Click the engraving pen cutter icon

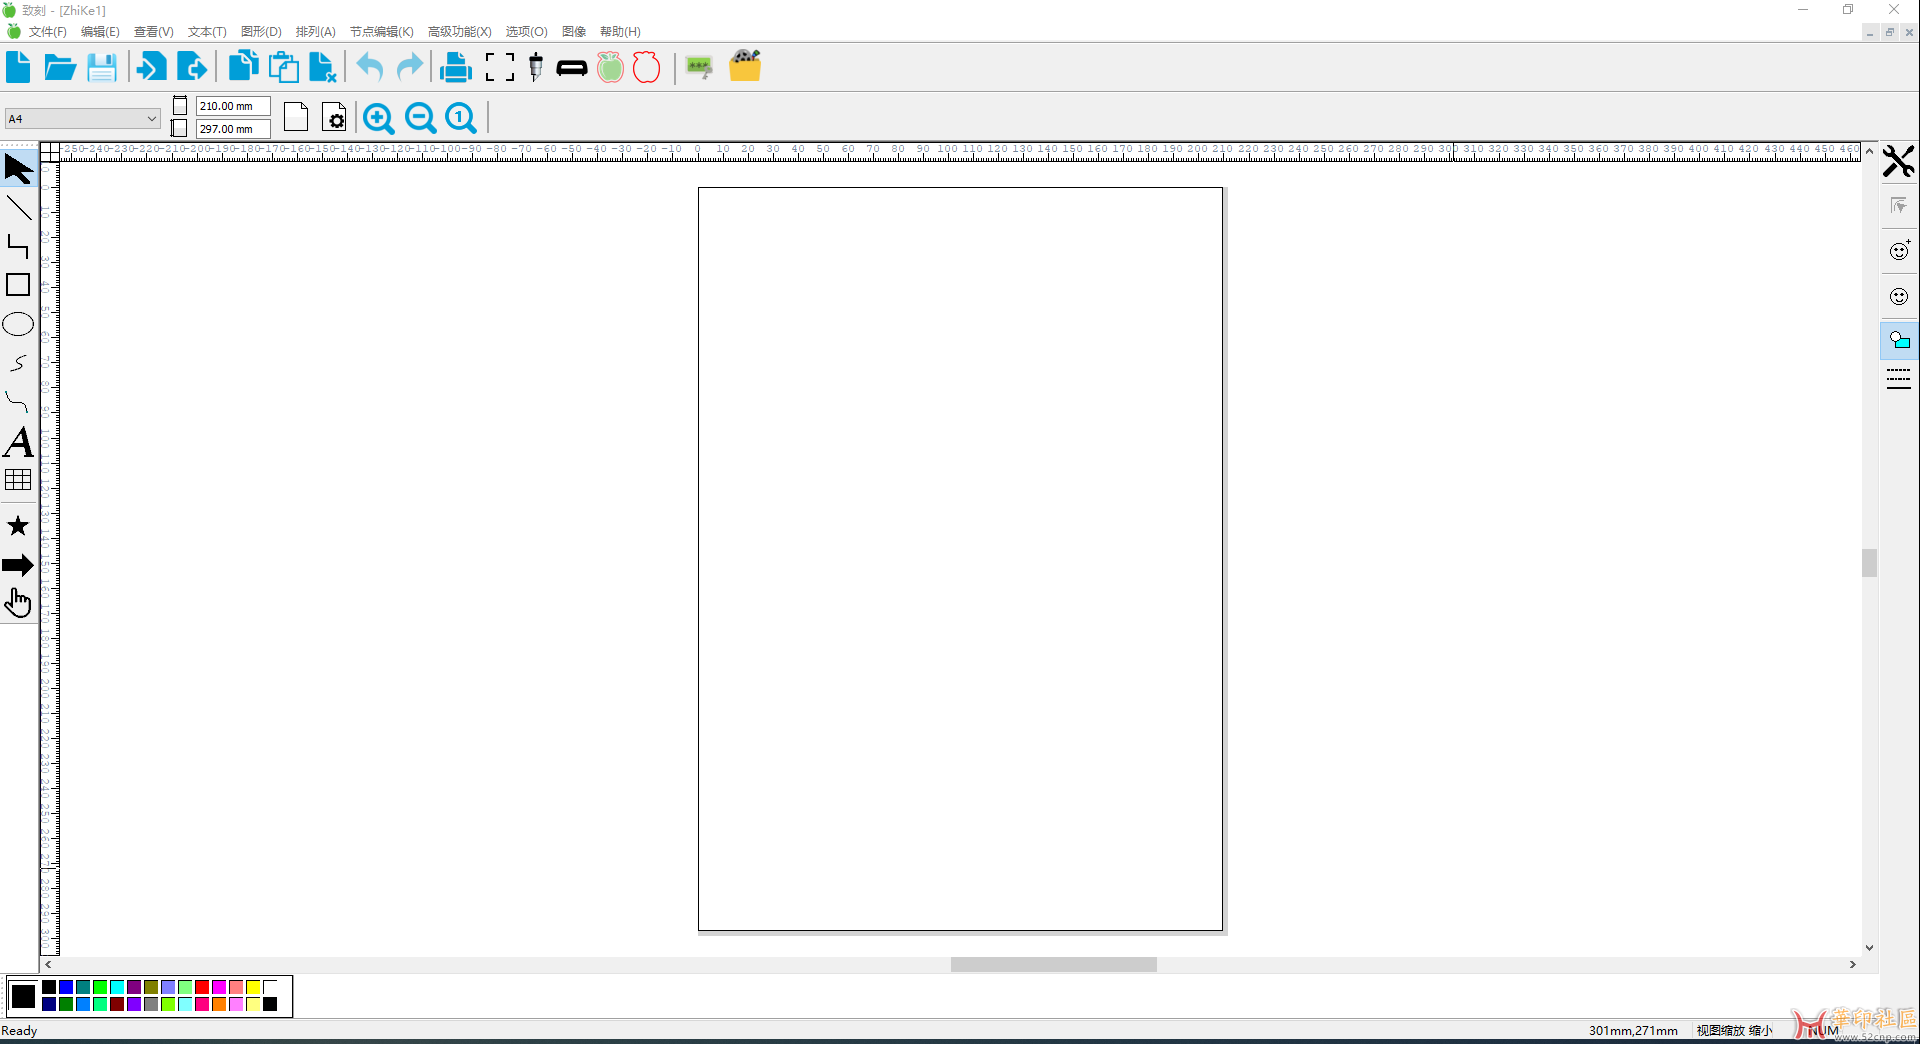[x=536, y=67]
